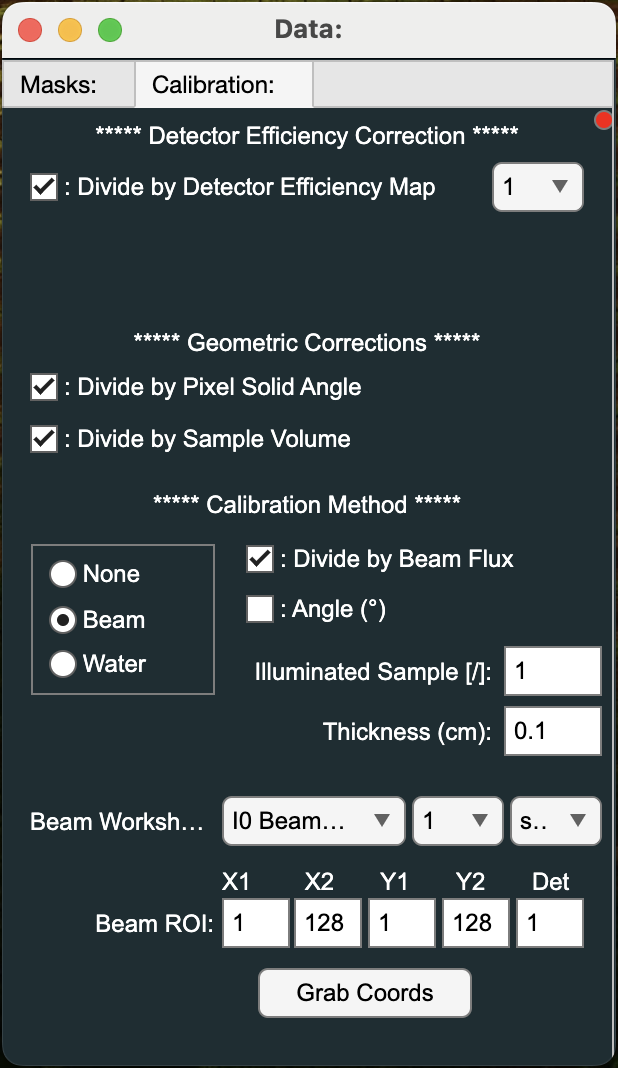Uncheck Divide by Pixel Solid Angle

[x=44, y=387]
